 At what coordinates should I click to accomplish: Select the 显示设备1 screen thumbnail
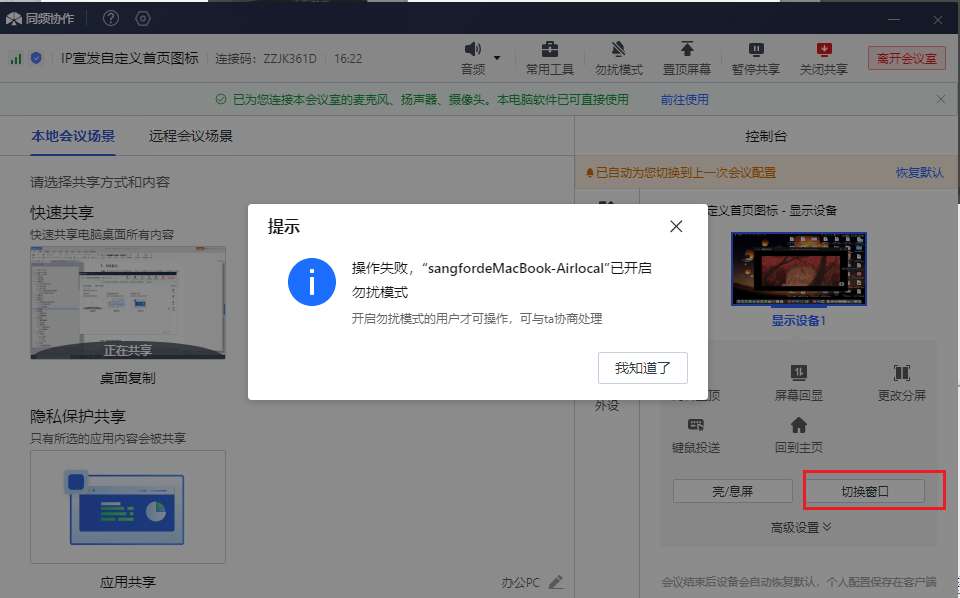[x=798, y=269]
